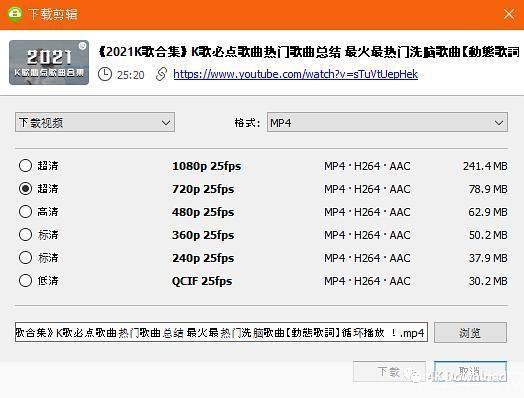
Task: Click the clock duration icon
Action: click(x=105, y=74)
